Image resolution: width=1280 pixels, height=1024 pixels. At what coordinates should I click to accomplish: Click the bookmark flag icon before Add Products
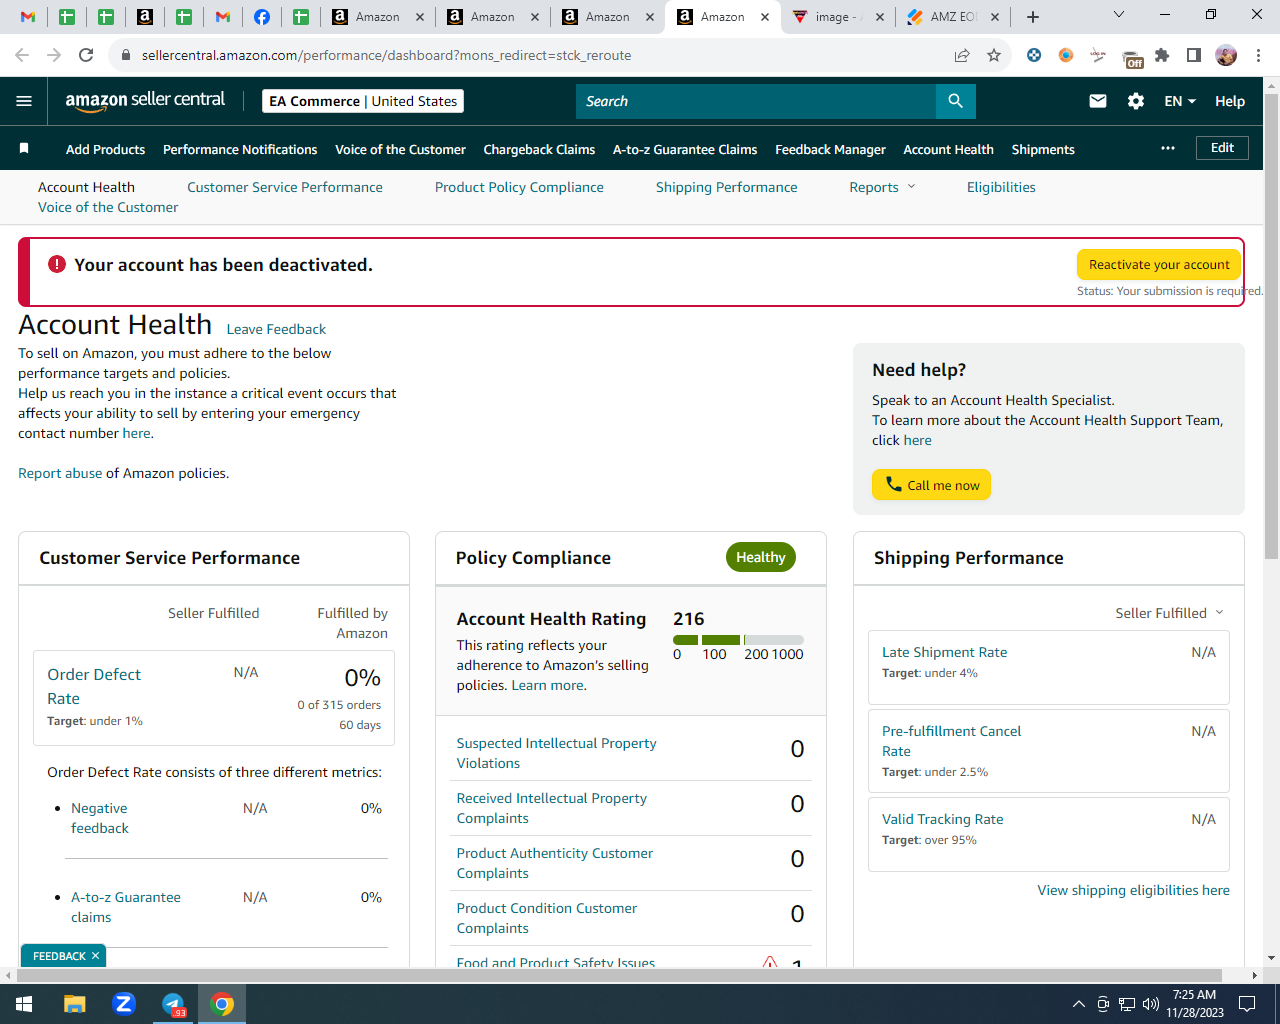pyautogui.click(x=24, y=148)
